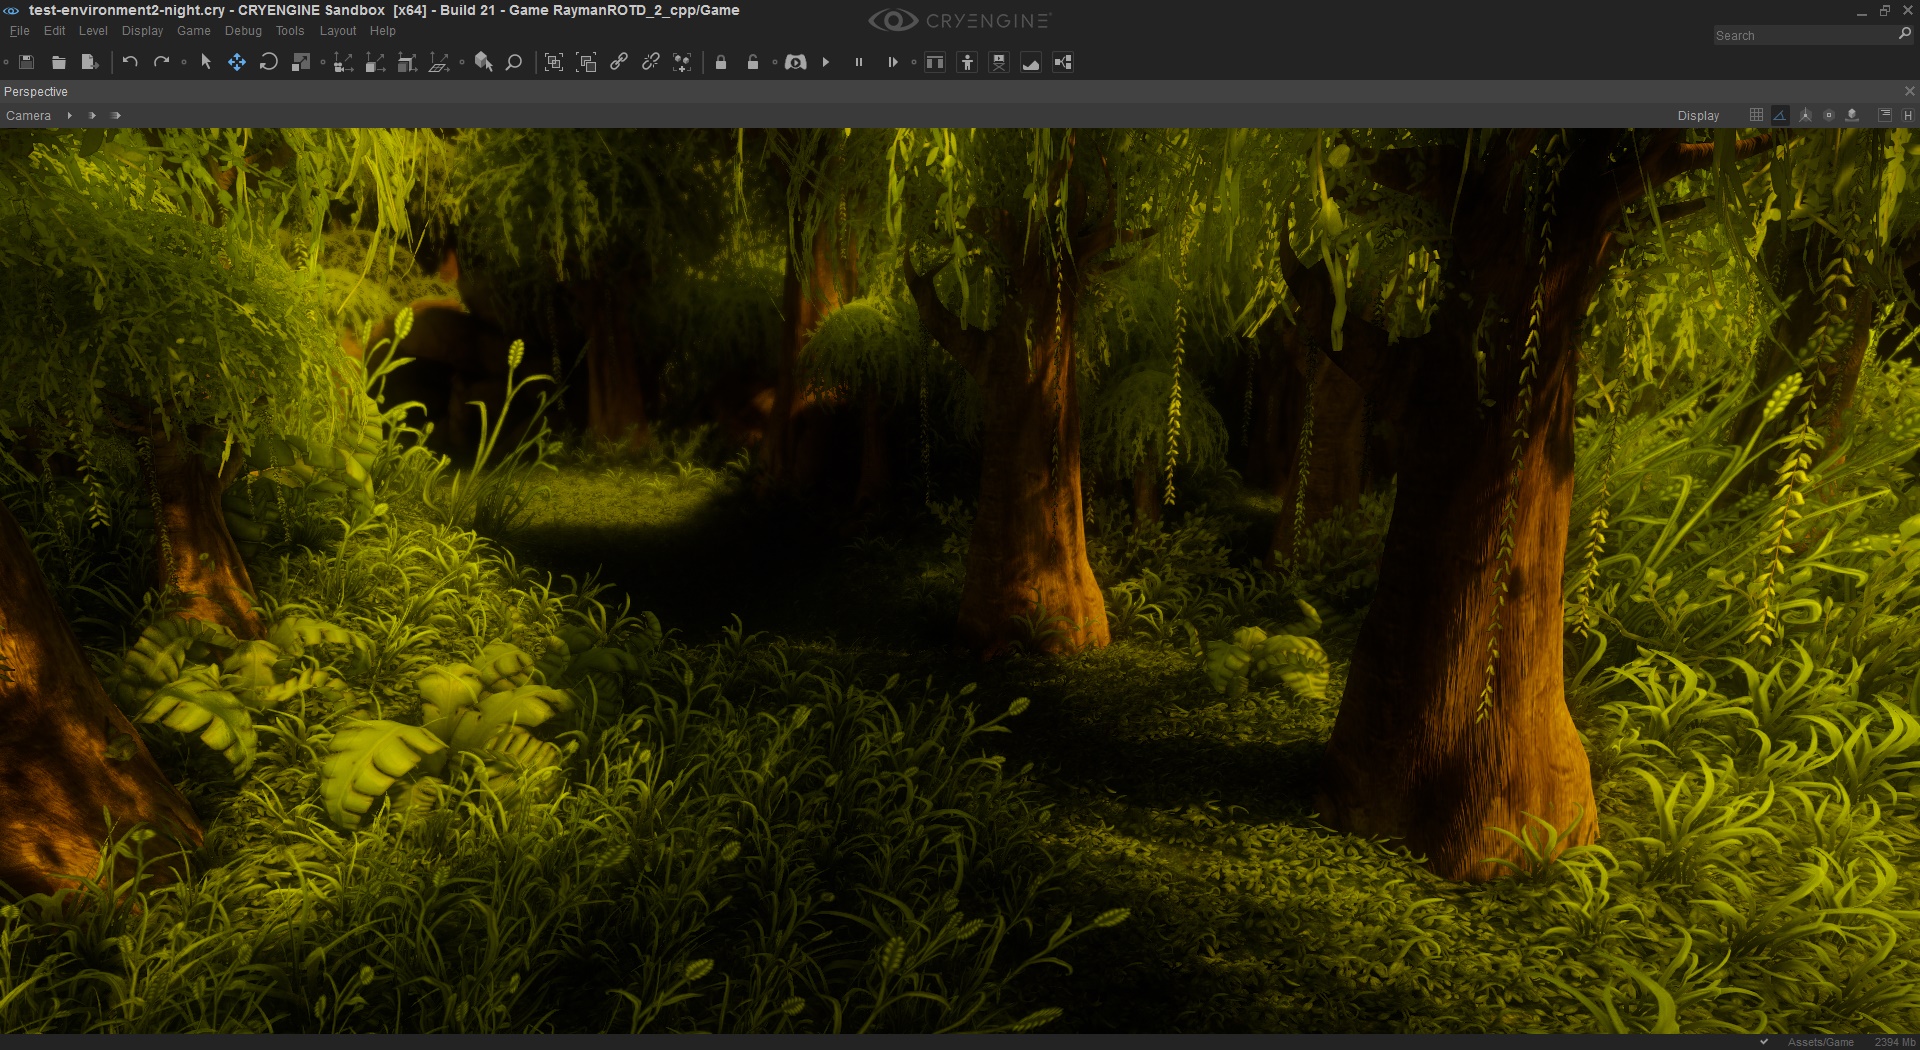
Task: Open the viewport Camera dropdown
Action: (28, 116)
